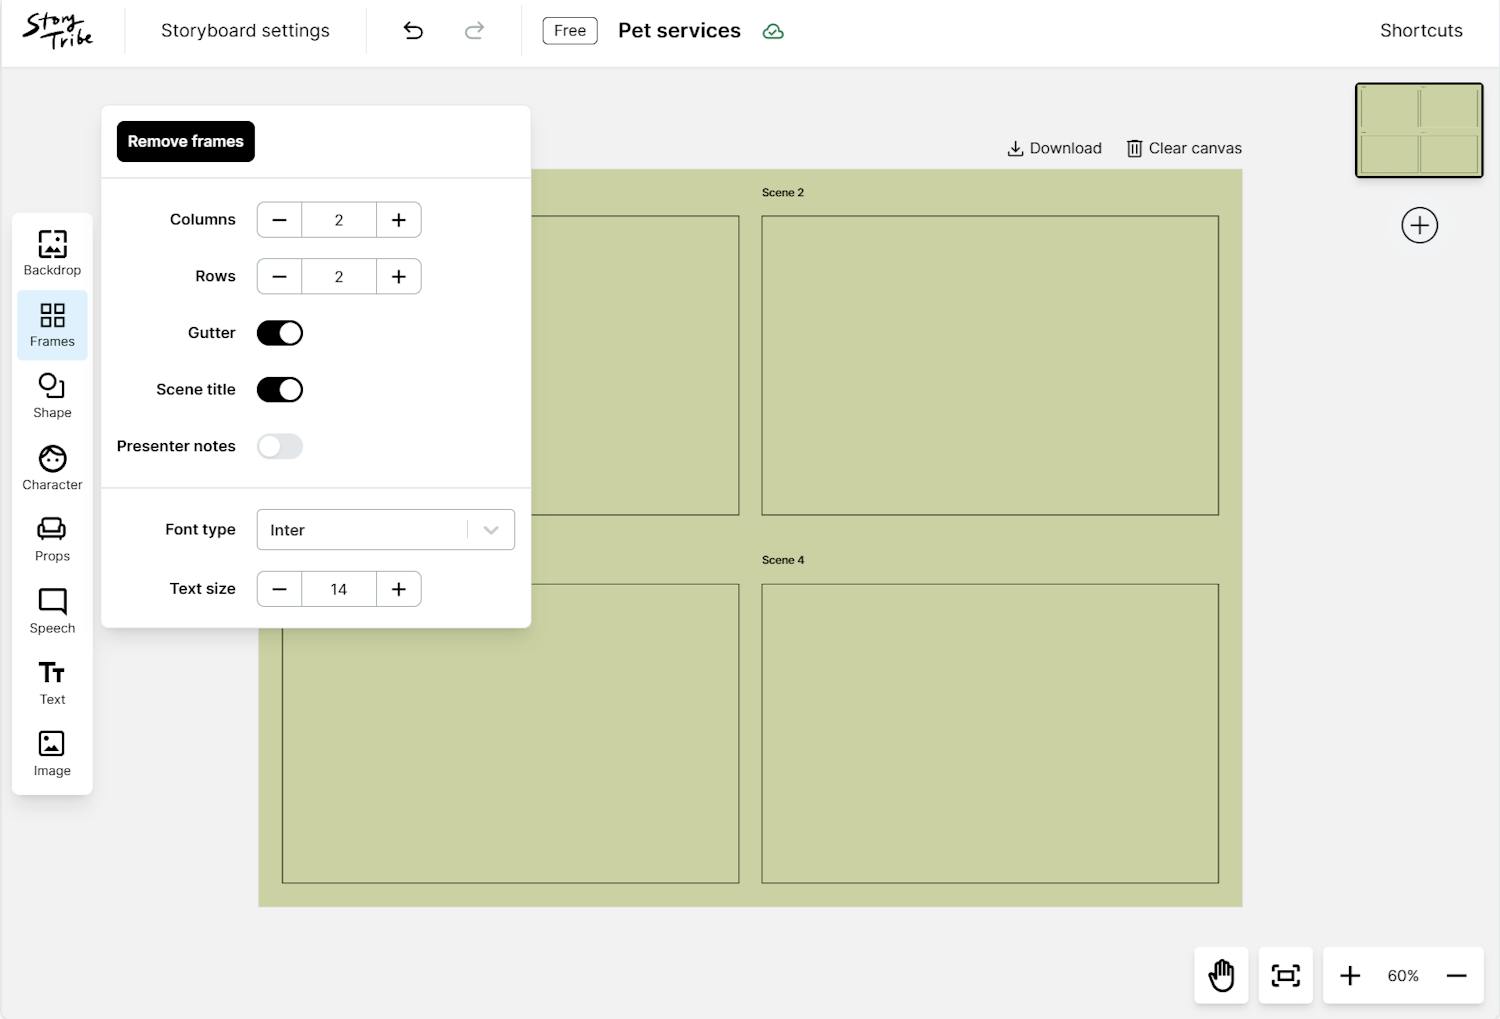Turn off the Scene title toggle

pos(280,390)
